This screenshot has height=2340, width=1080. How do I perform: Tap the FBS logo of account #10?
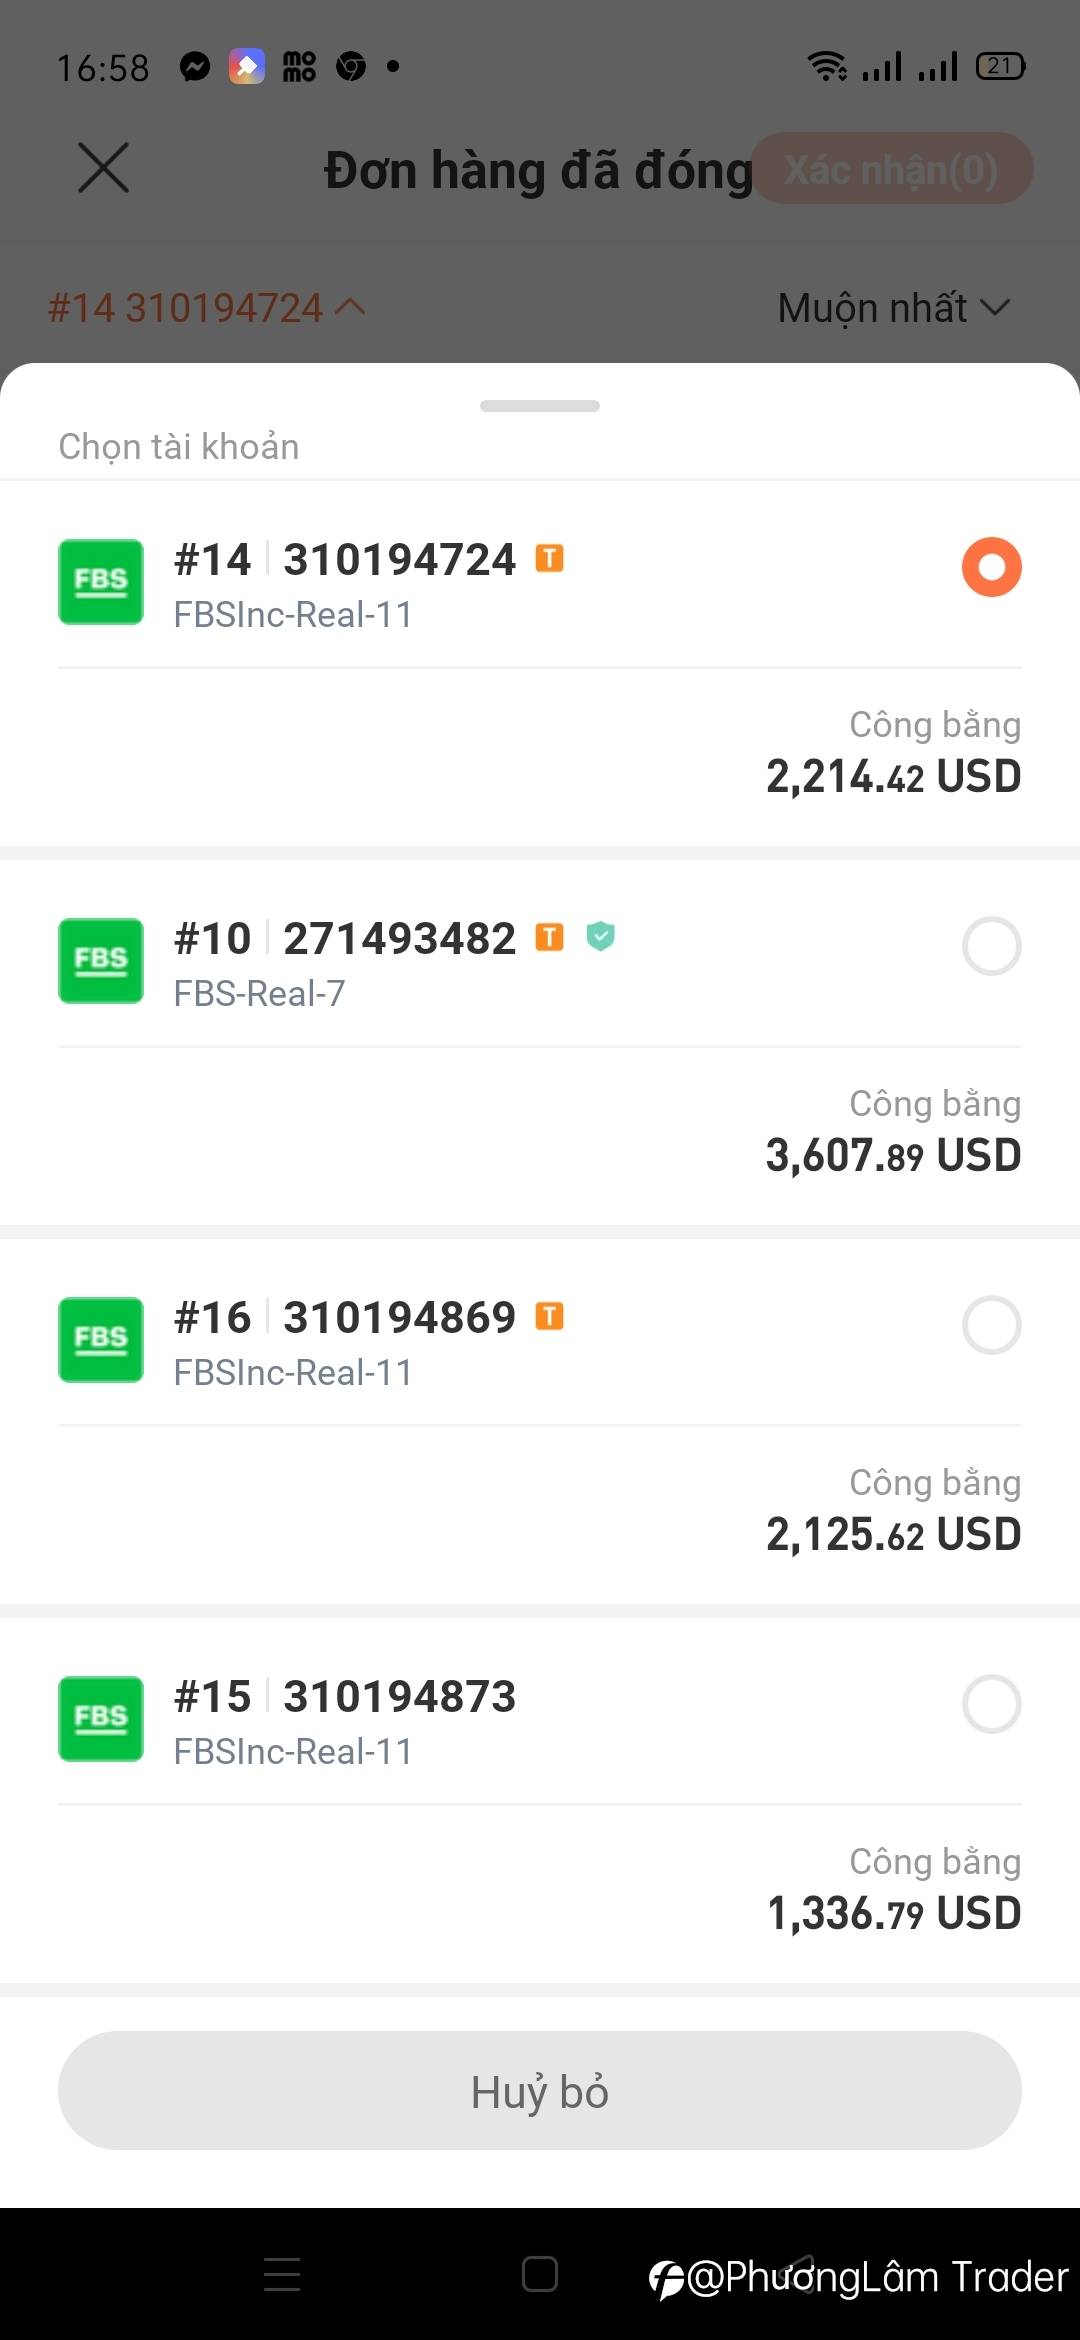click(101, 961)
